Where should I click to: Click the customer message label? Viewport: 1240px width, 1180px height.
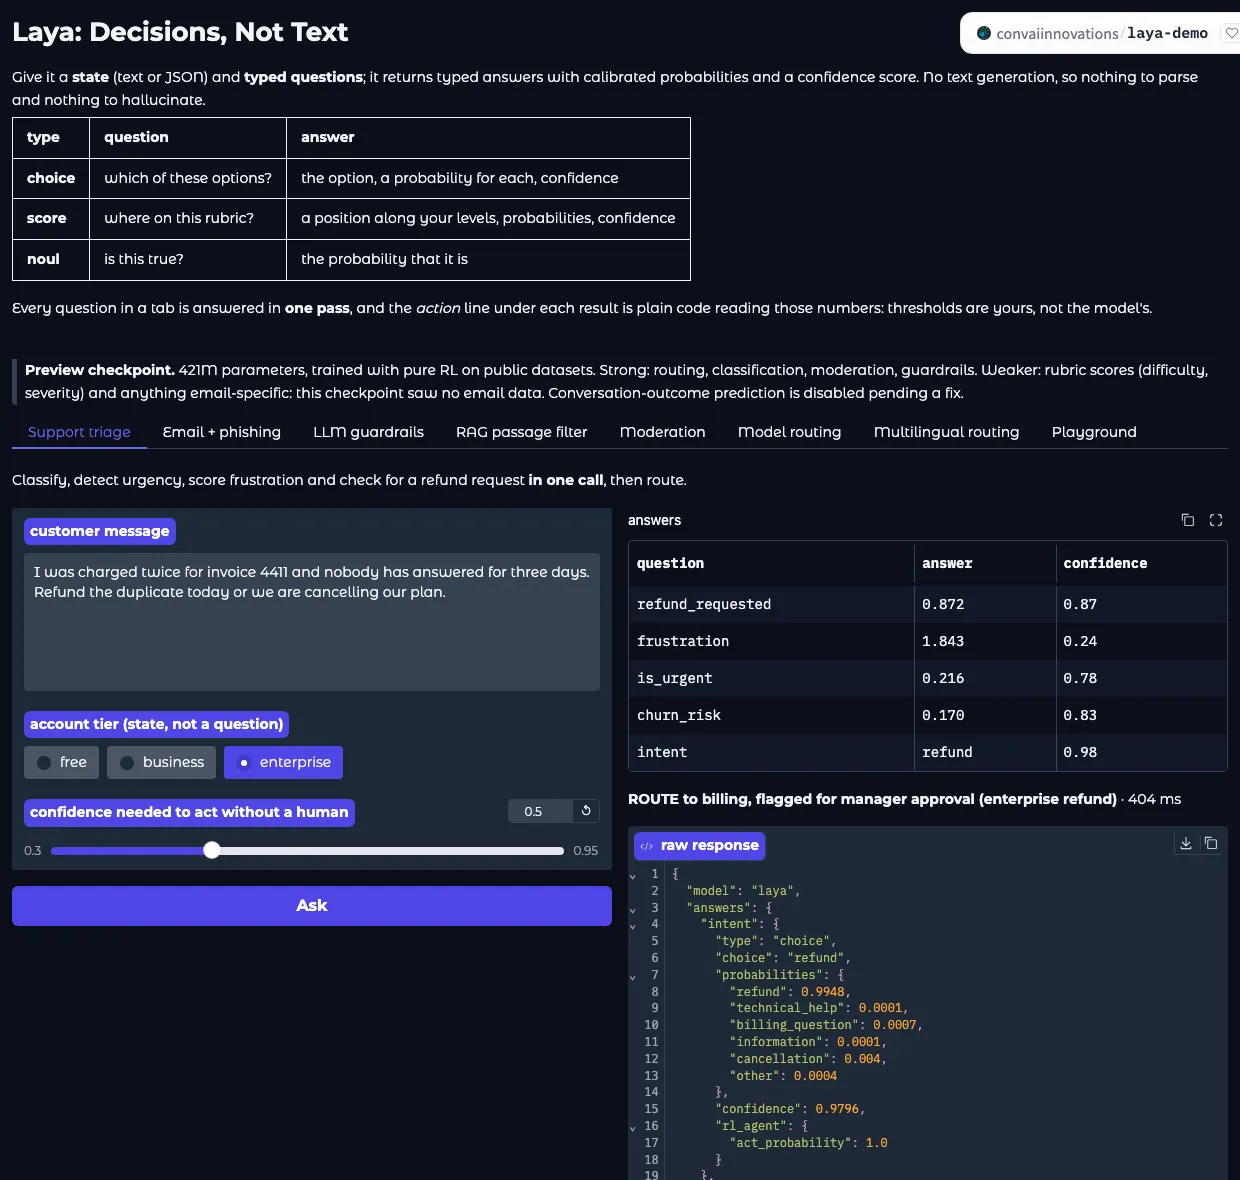[99, 531]
